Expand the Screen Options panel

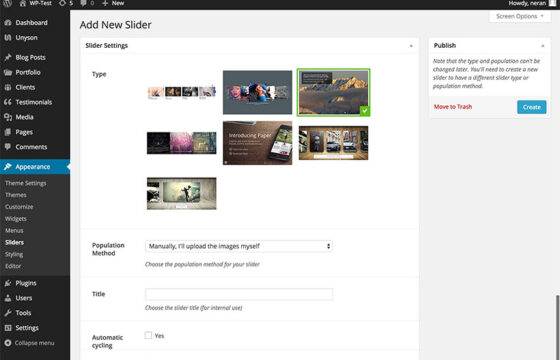520,16
